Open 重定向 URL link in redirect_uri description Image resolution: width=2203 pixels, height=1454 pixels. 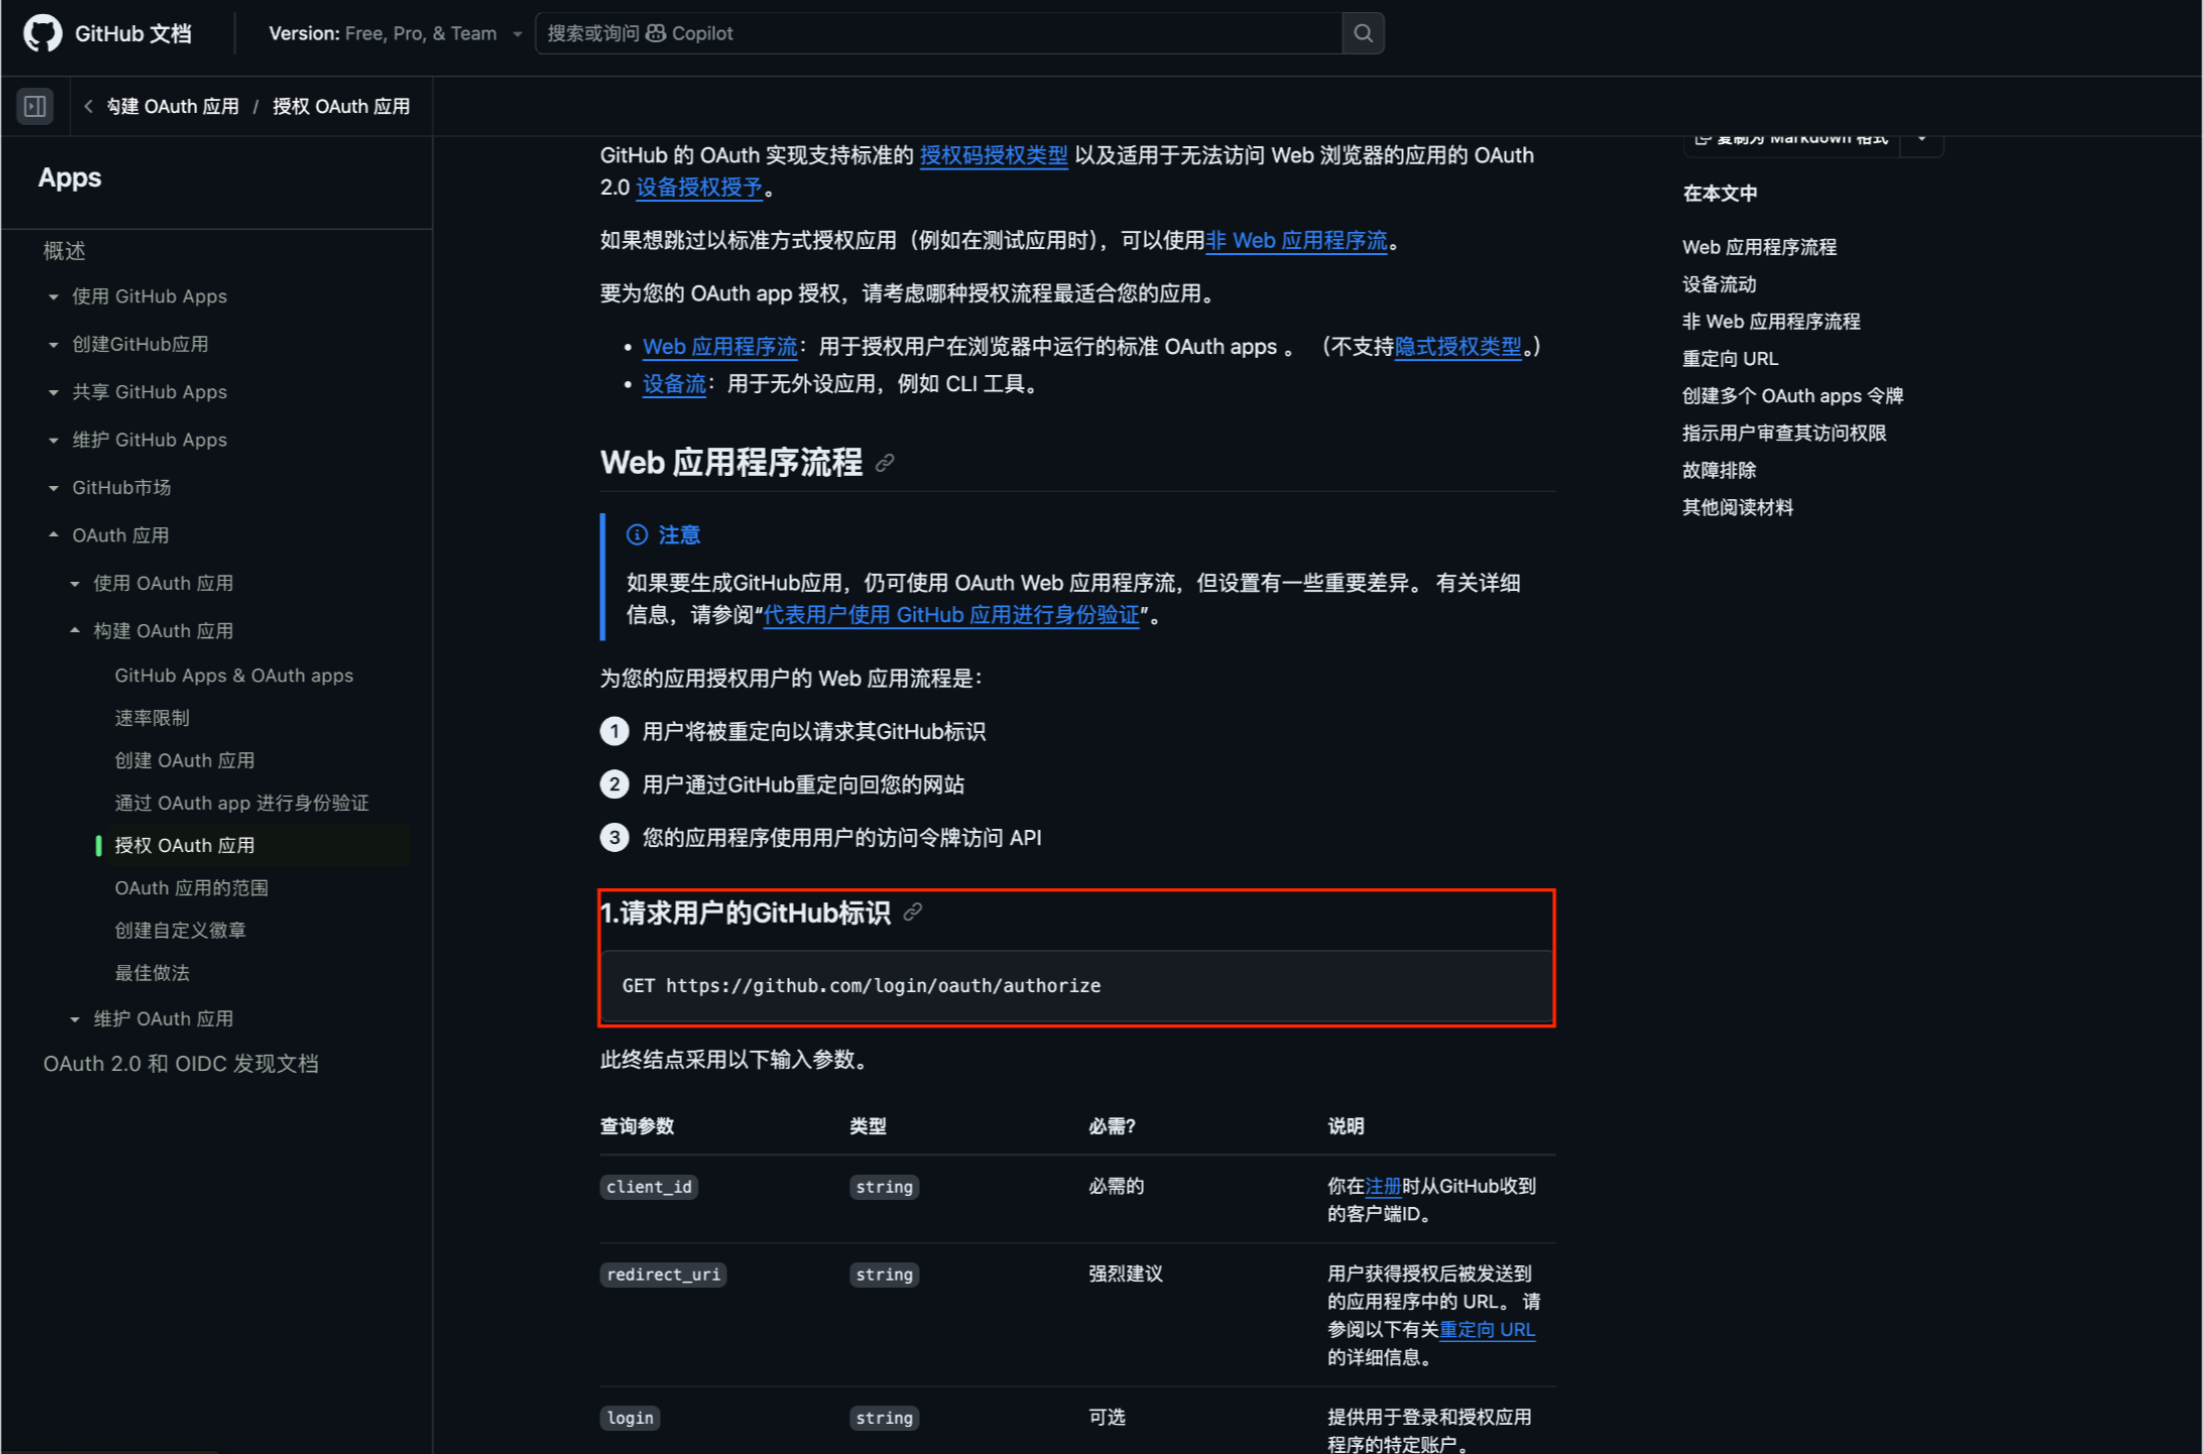(1487, 1329)
